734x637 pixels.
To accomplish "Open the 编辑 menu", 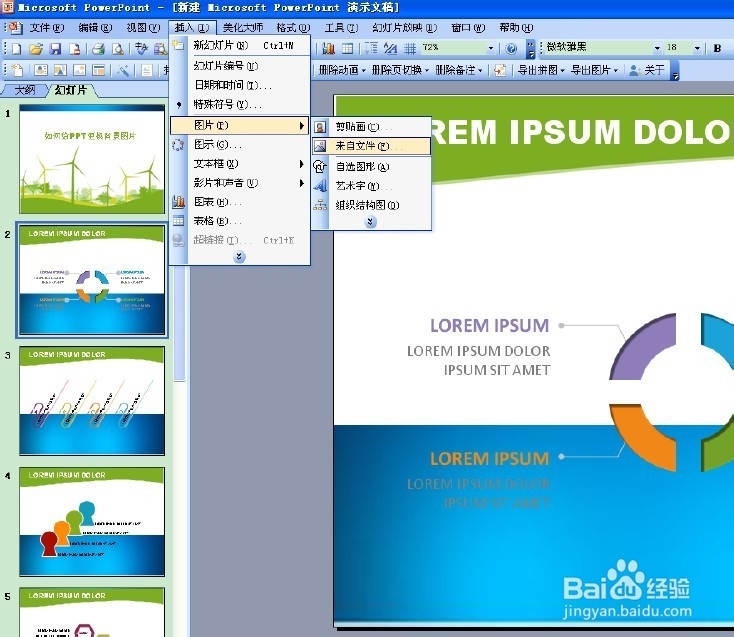I will point(95,28).
